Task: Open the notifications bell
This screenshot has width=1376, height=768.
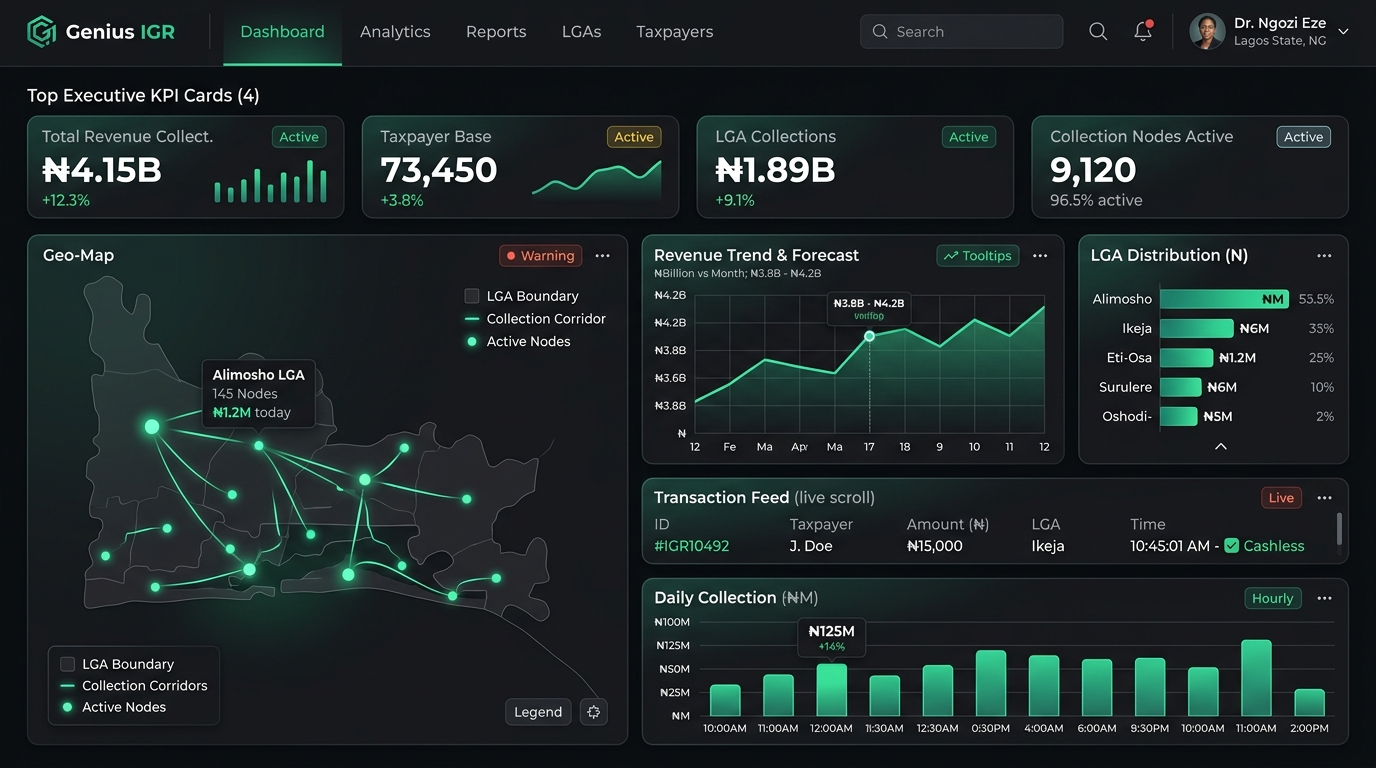Action: (1143, 31)
